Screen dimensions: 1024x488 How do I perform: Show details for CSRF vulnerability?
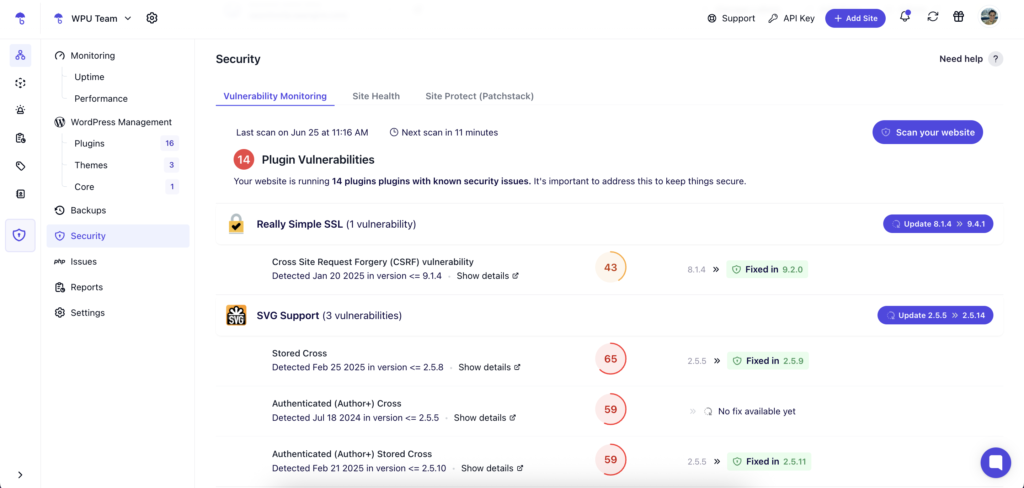(x=487, y=276)
